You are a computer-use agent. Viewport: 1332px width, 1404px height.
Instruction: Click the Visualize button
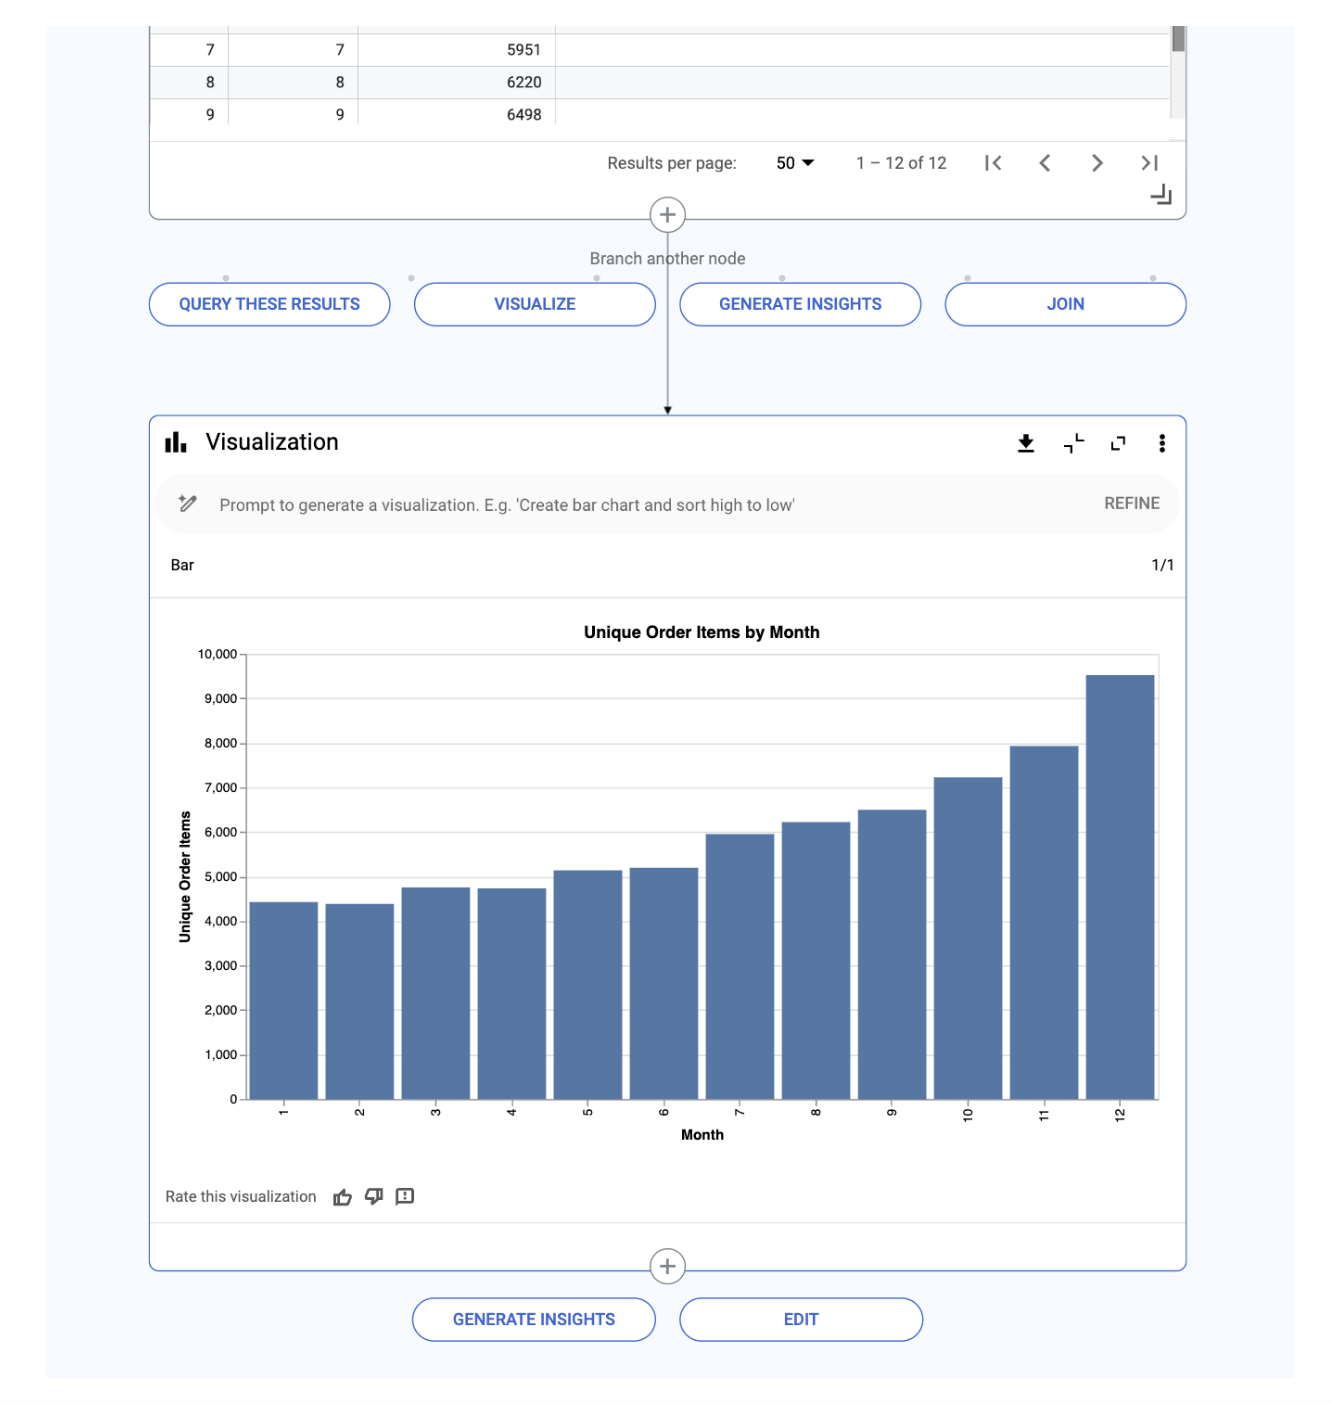pyautogui.click(x=534, y=304)
